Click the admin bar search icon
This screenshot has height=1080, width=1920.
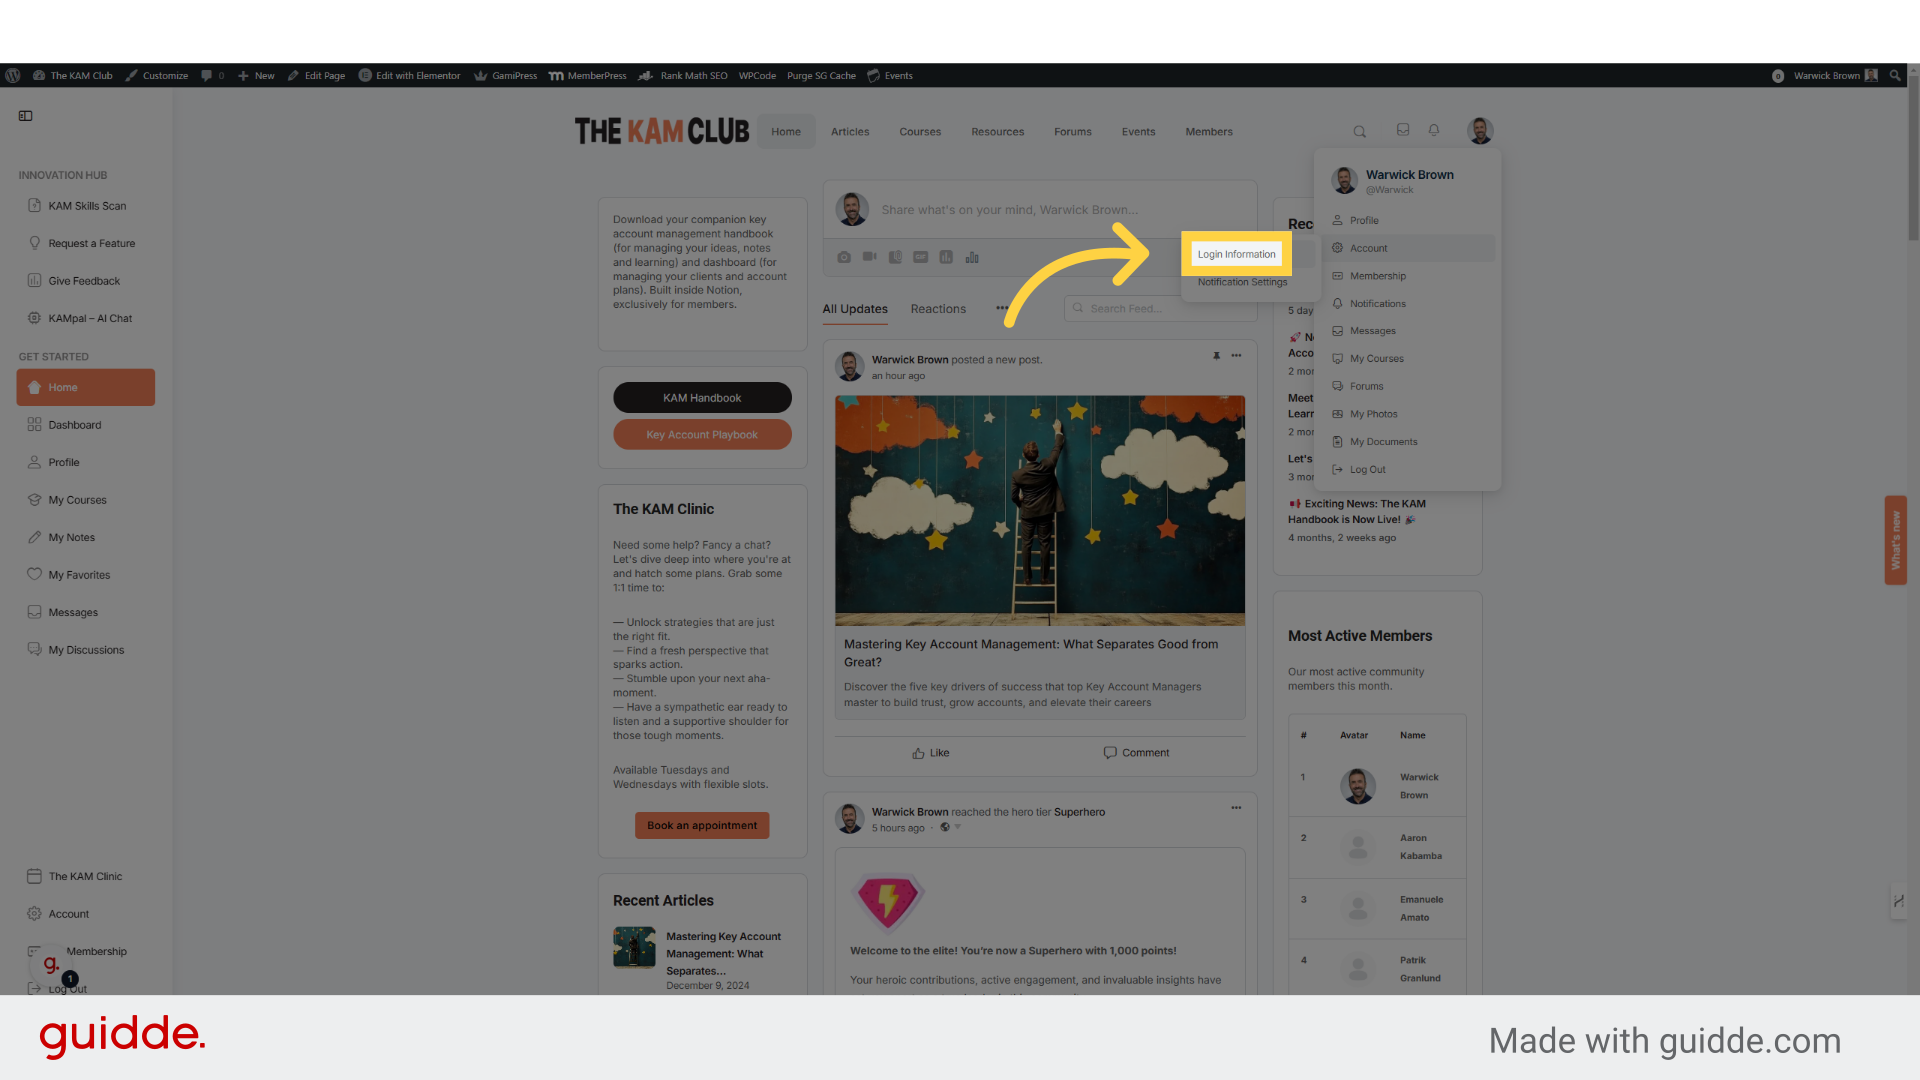tap(1895, 75)
